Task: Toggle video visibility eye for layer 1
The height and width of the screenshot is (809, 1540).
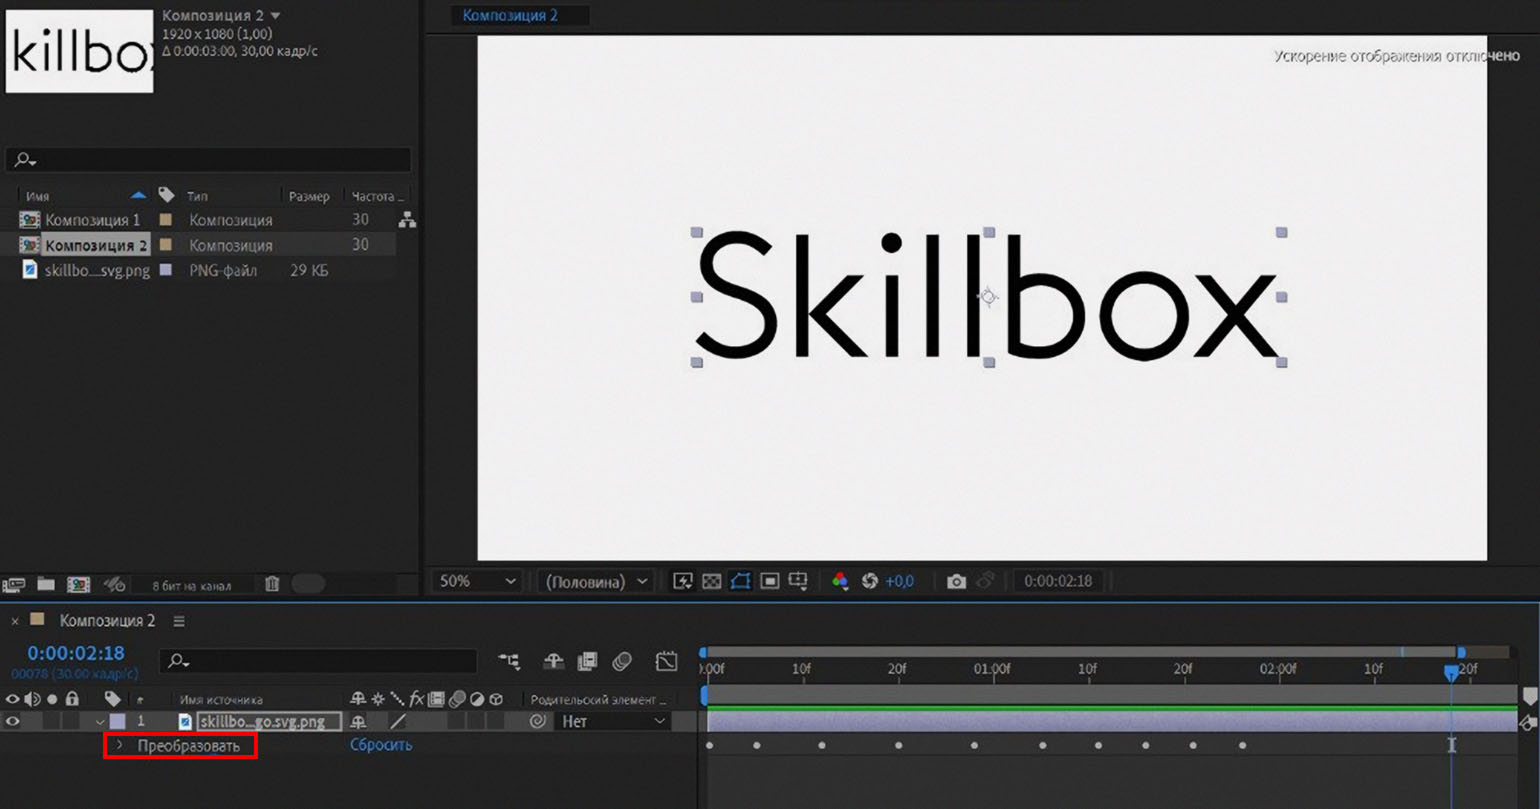Action: pos(13,721)
